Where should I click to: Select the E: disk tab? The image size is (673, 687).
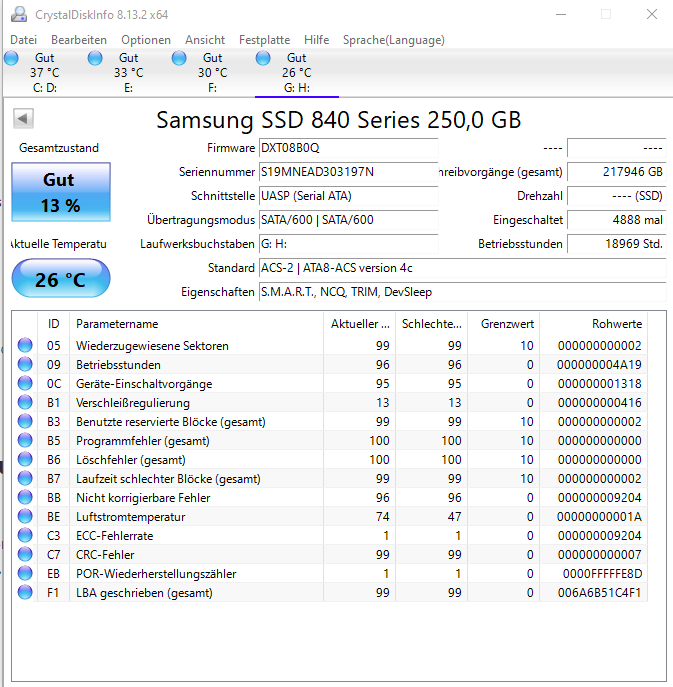pos(128,73)
